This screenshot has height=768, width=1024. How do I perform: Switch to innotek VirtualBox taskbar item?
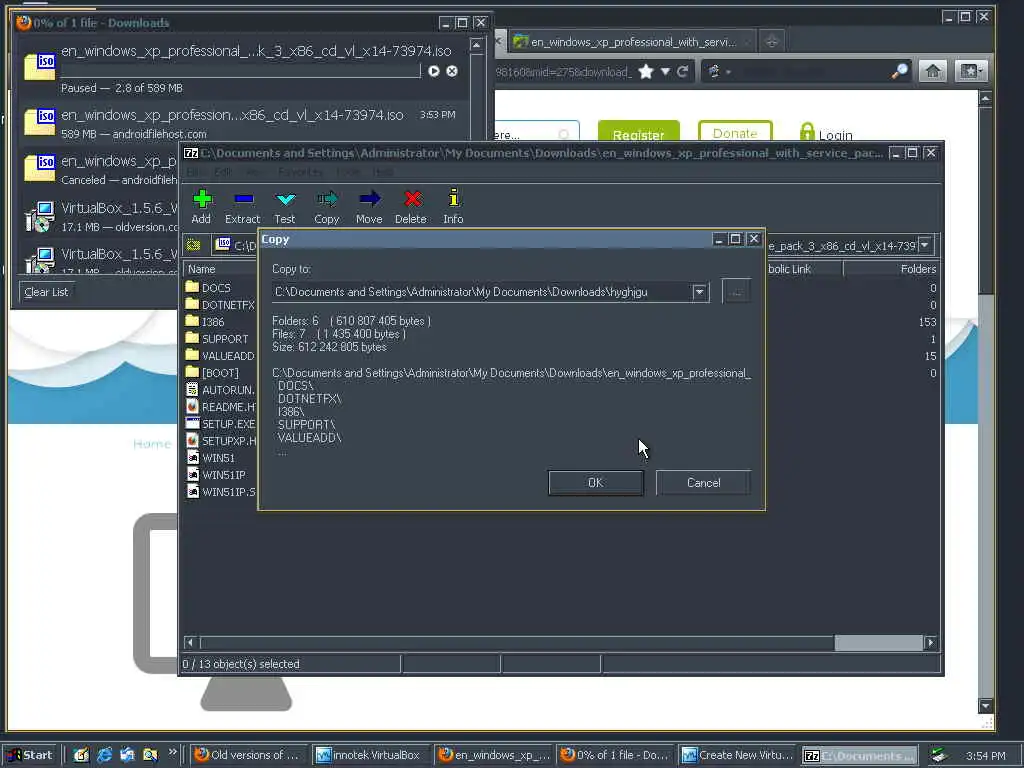click(x=370, y=755)
